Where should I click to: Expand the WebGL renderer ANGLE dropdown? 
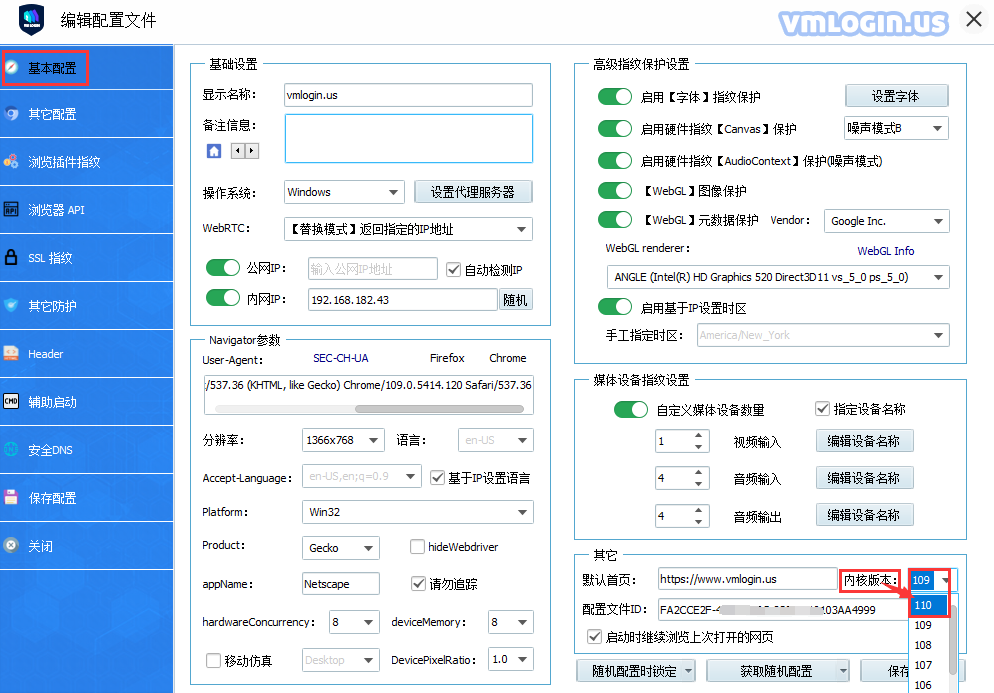pos(778,277)
